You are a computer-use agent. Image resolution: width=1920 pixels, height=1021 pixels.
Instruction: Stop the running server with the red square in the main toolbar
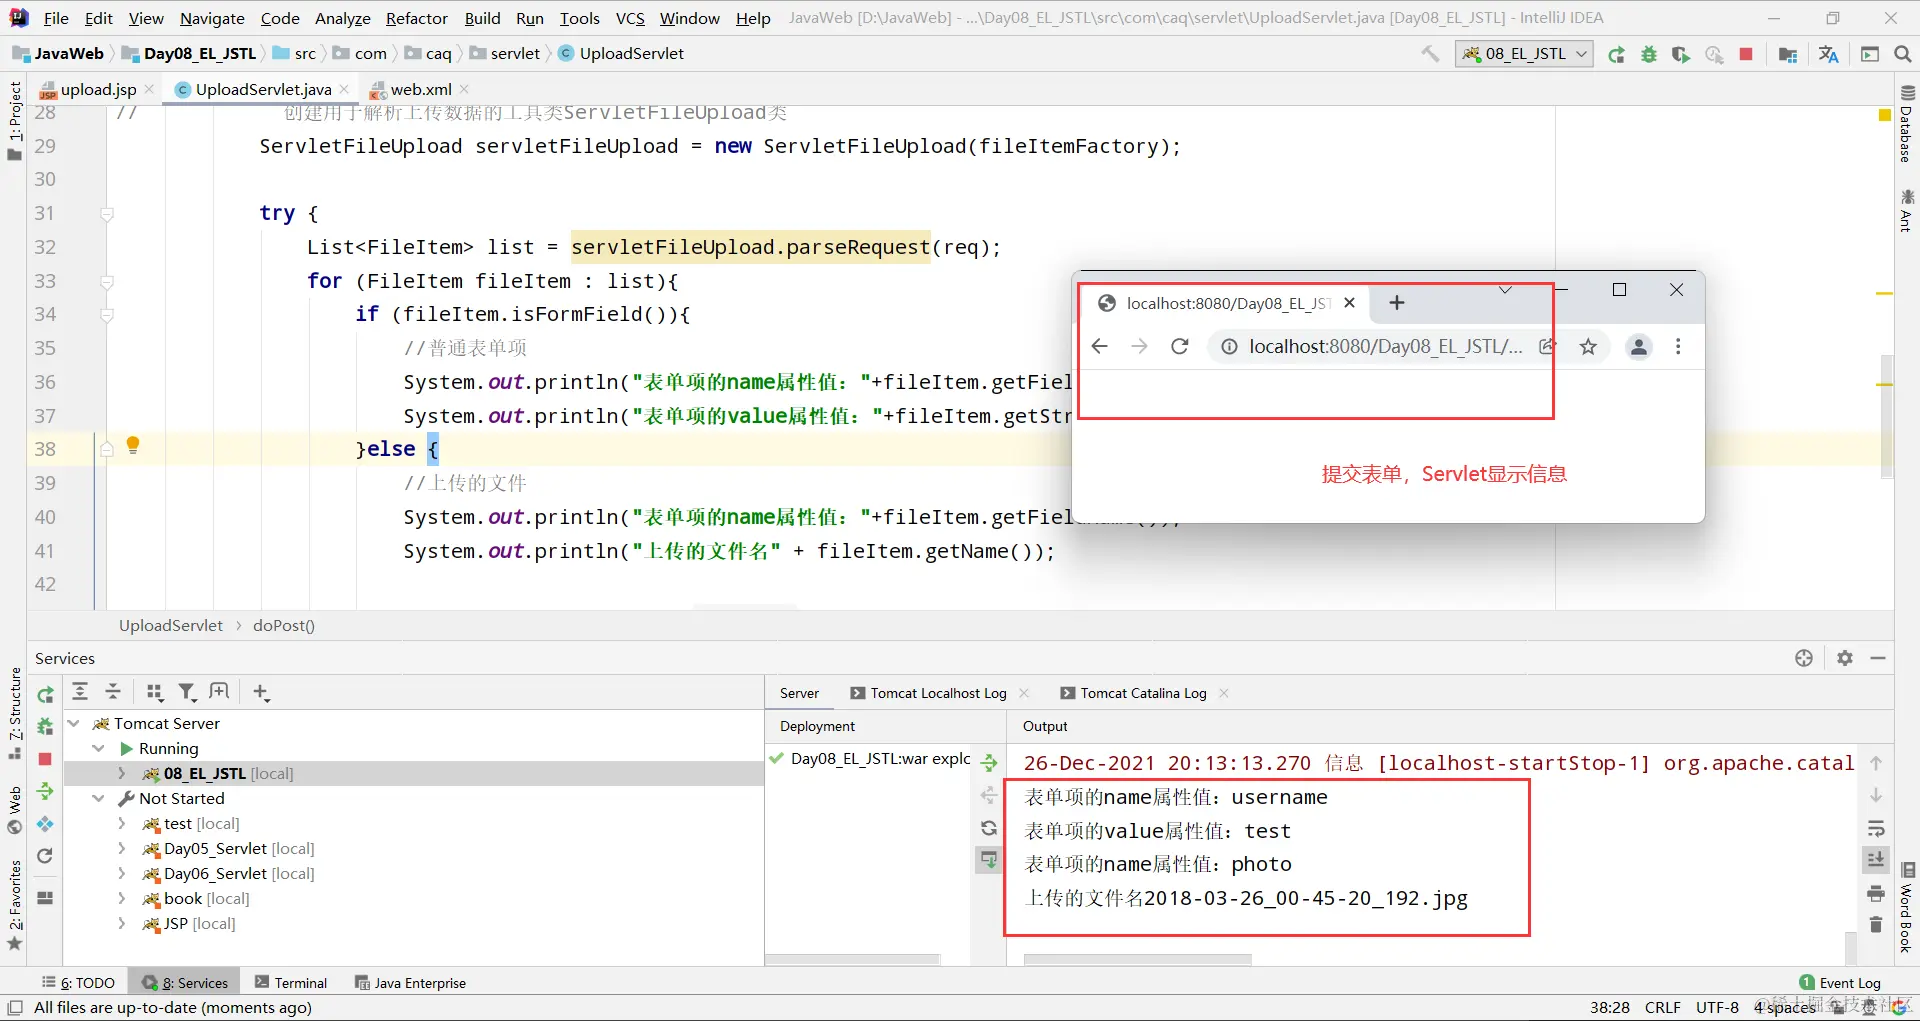tap(1746, 54)
